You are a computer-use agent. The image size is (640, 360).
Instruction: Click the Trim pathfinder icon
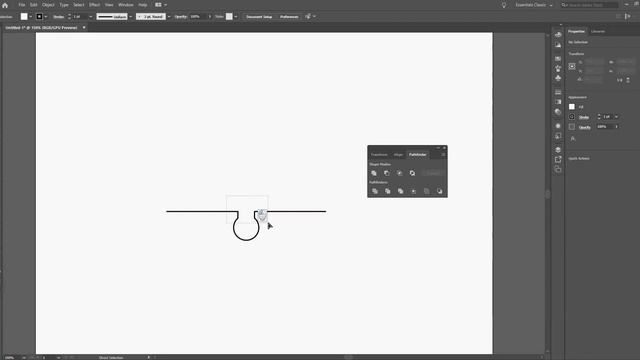[388, 191]
